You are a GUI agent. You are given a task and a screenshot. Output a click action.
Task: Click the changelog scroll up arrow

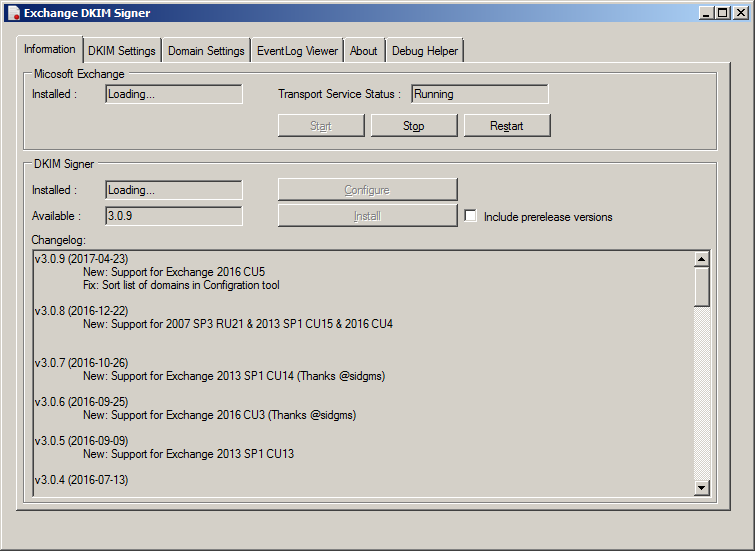click(x=702, y=258)
